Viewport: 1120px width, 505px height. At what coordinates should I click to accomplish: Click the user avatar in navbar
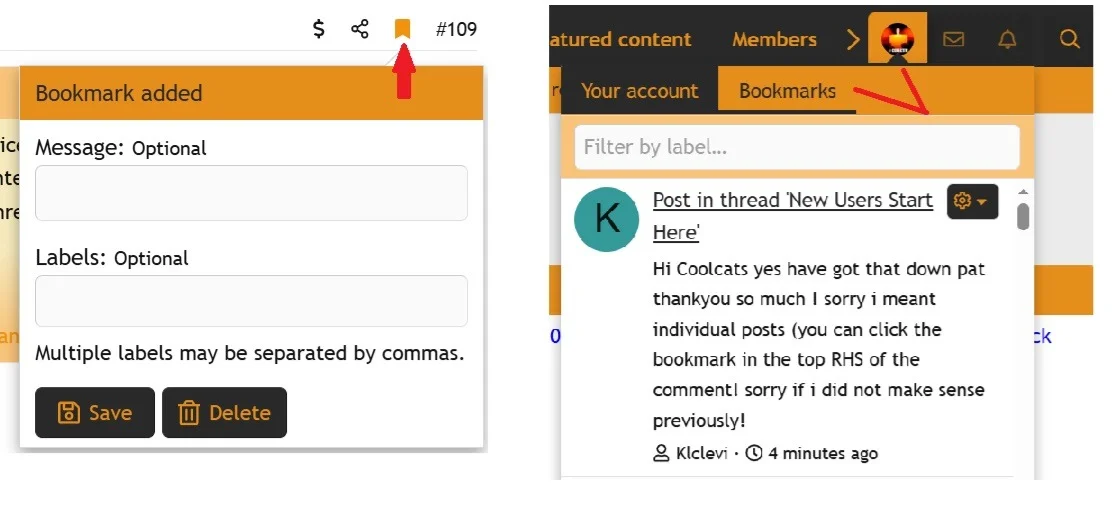tap(897, 39)
